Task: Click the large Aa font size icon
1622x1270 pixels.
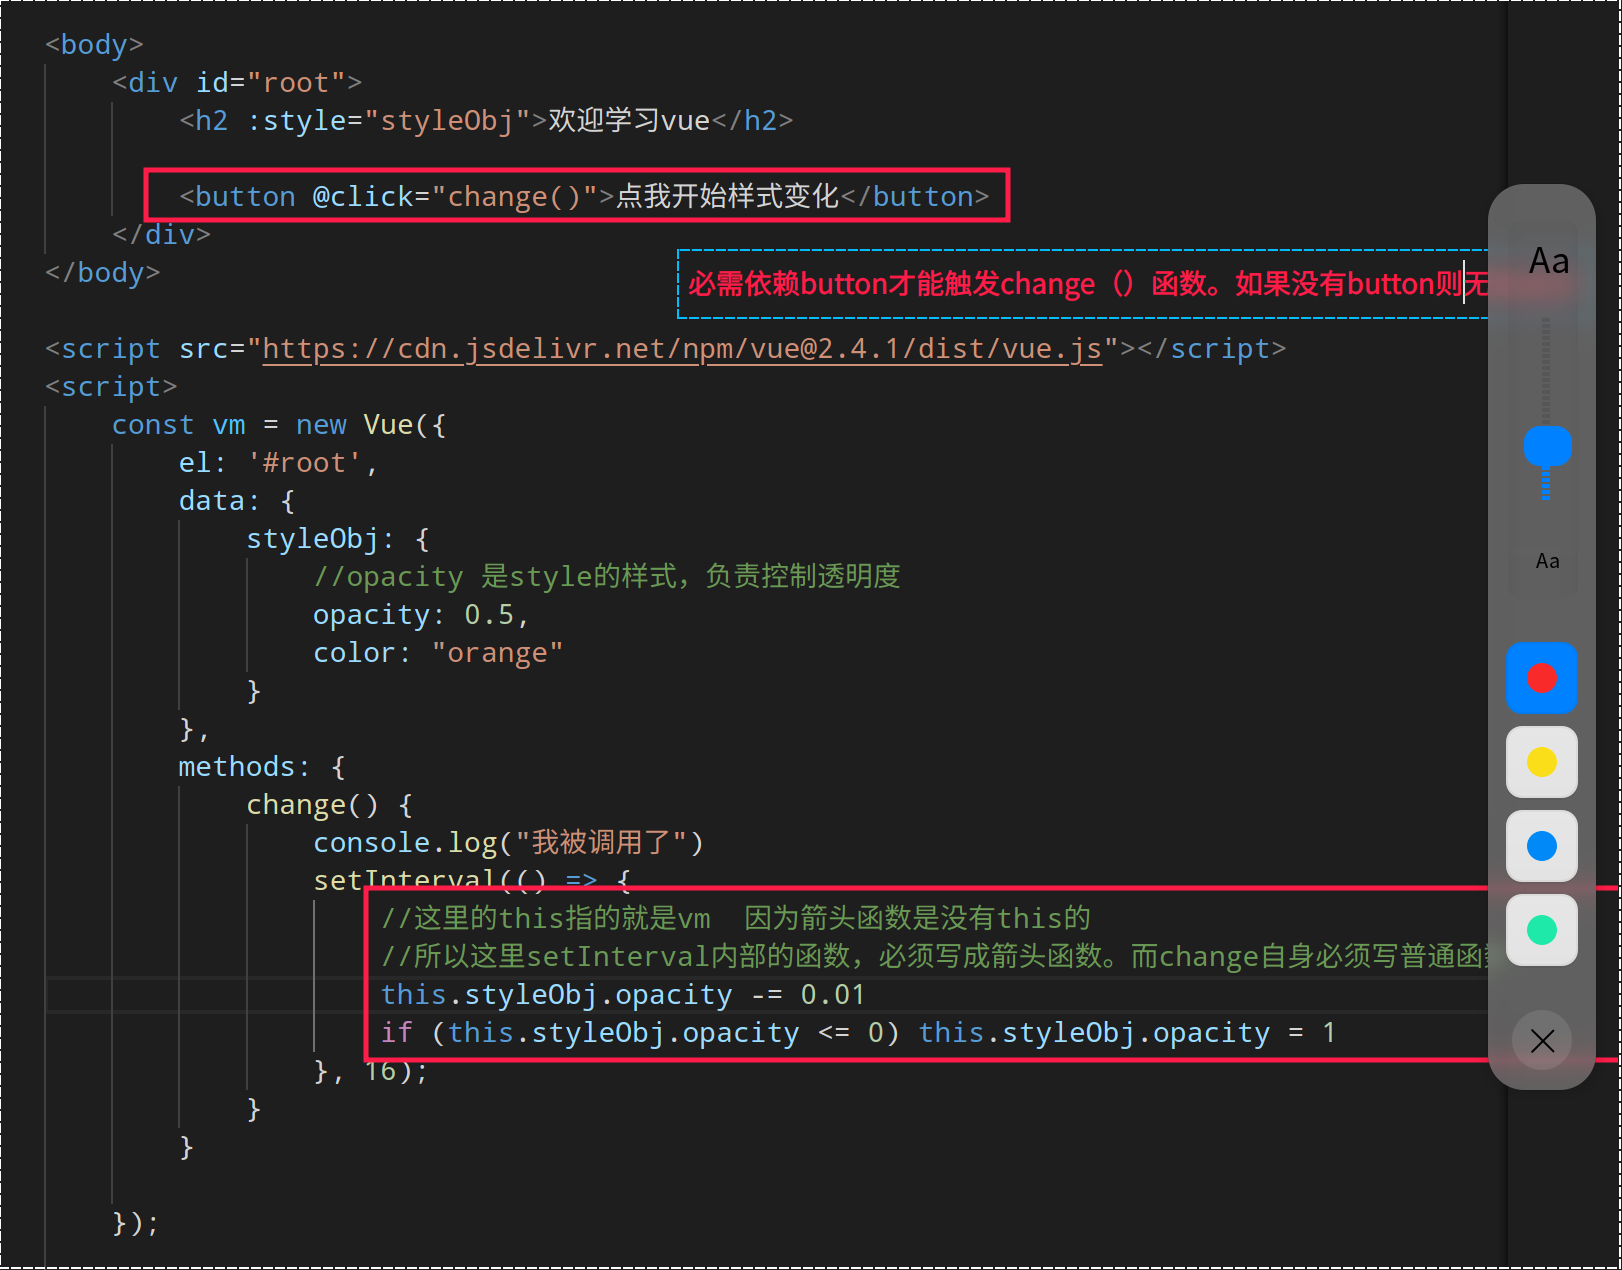Action: [x=1548, y=261]
